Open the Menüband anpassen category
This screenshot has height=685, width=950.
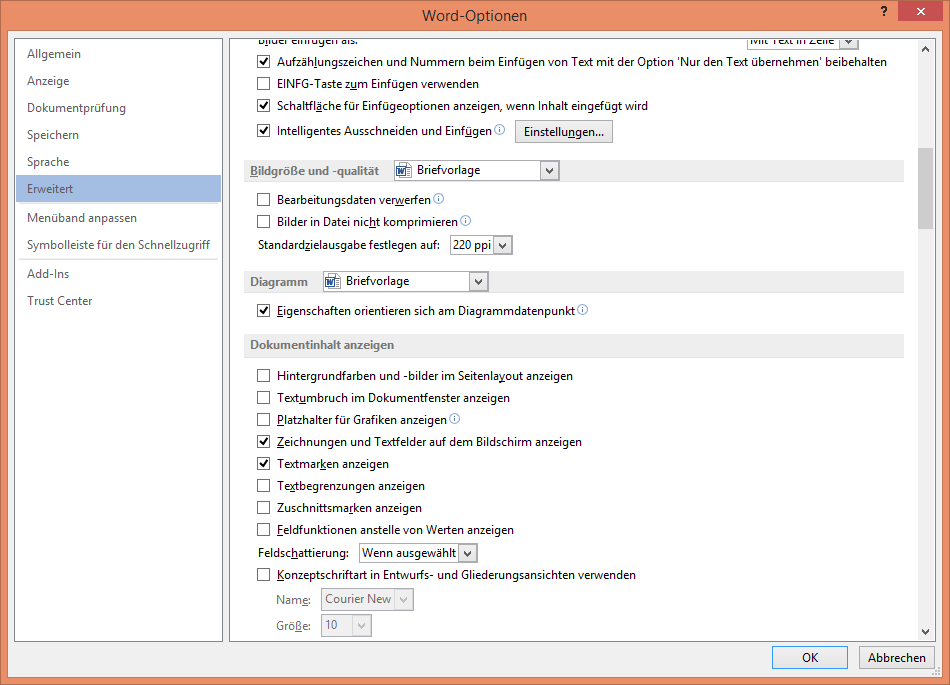(82, 218)
